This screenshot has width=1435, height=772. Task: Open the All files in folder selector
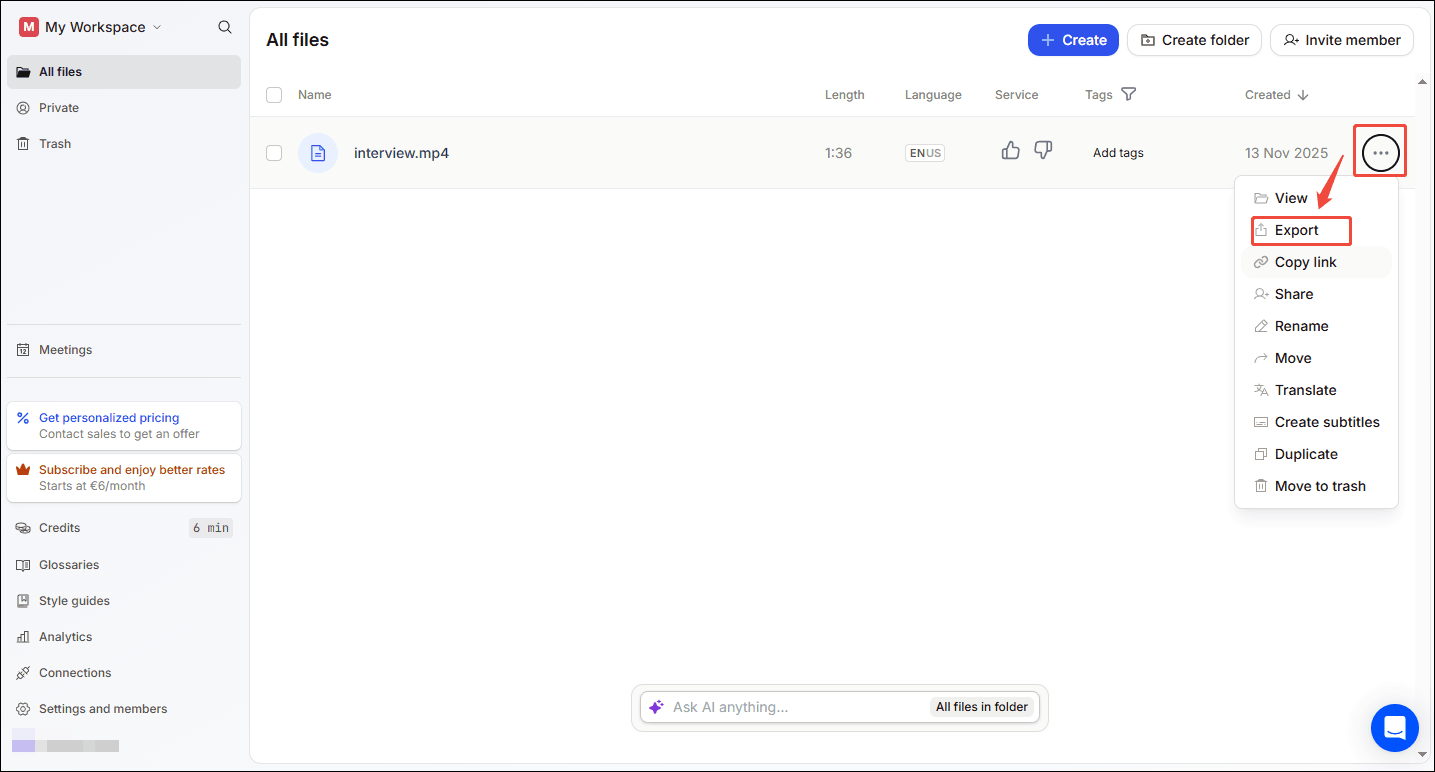(981, 707)
